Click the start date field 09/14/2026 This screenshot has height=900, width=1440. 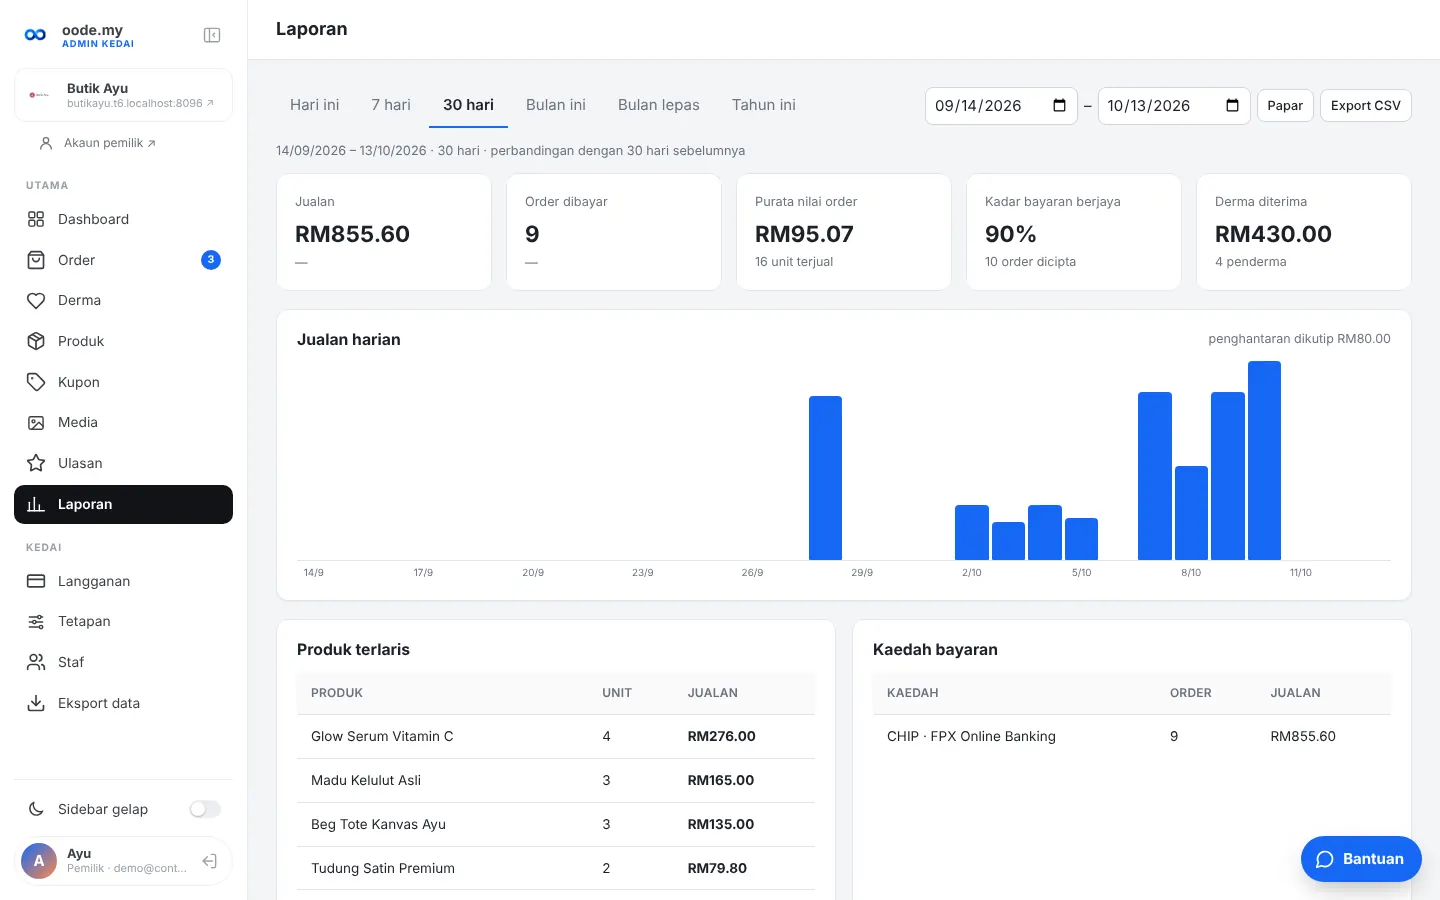coord(1001,105)
